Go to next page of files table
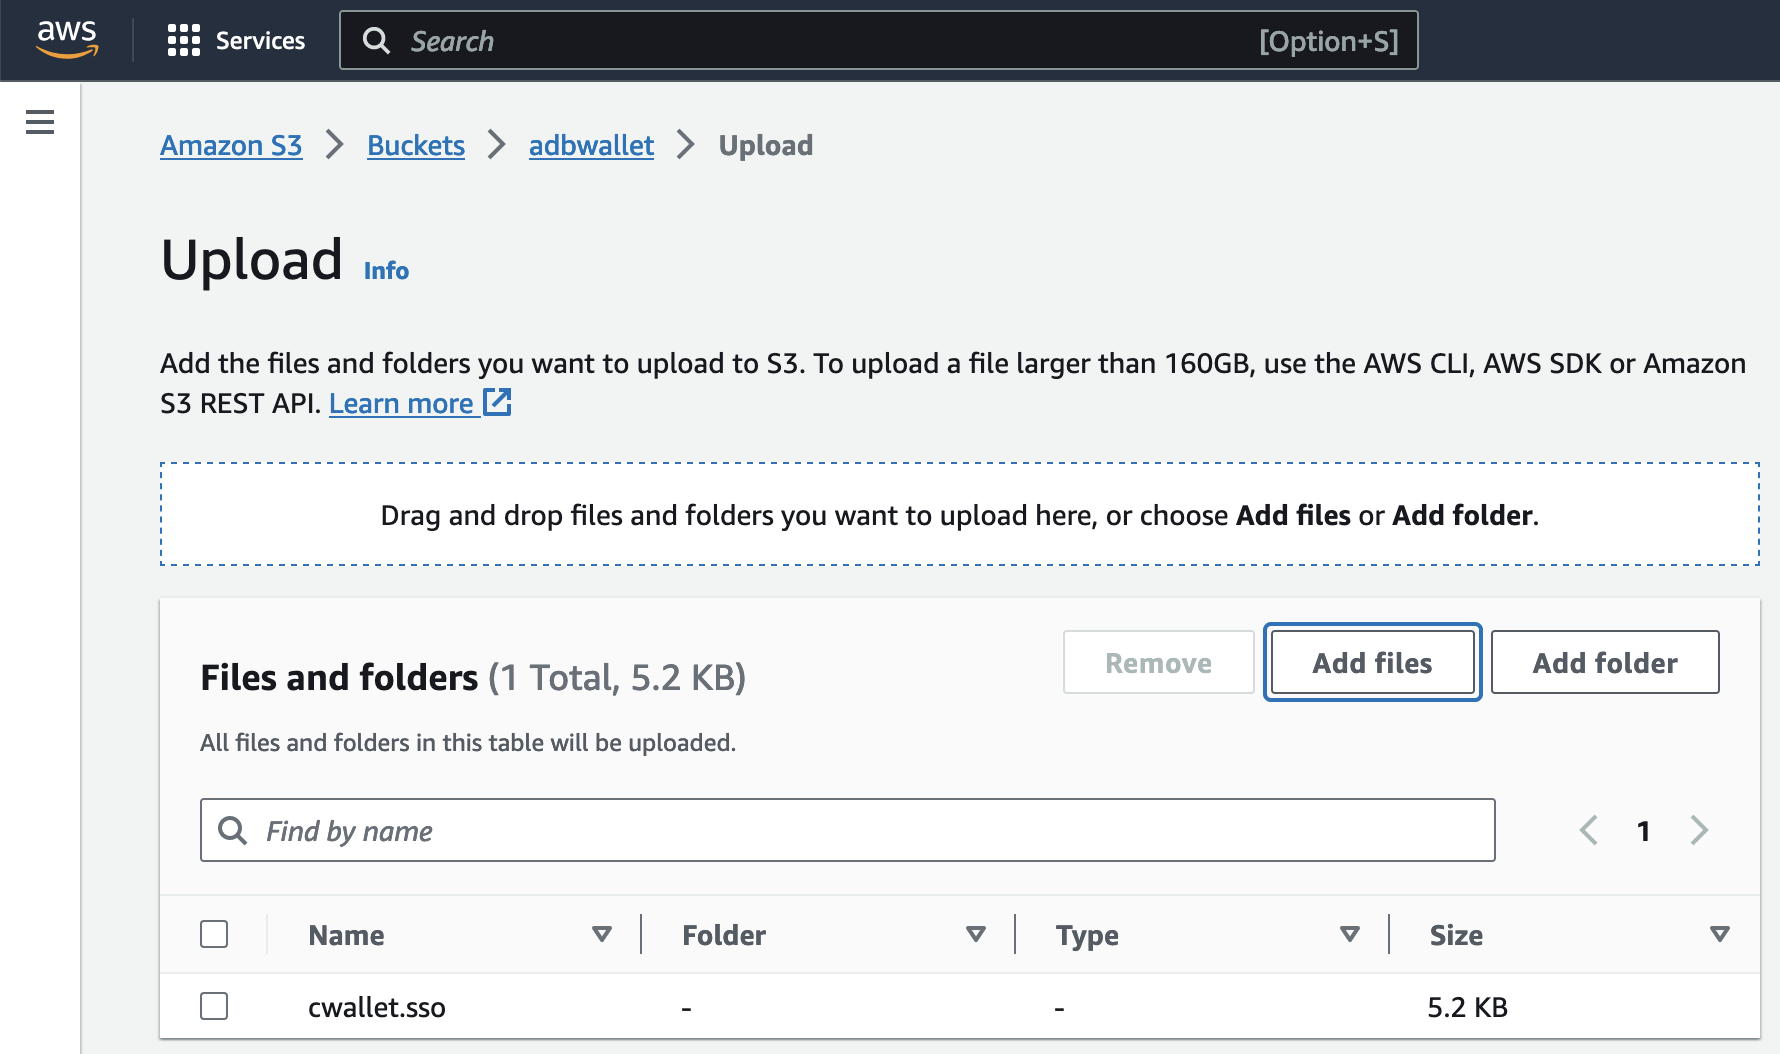 pos(1699,830)
